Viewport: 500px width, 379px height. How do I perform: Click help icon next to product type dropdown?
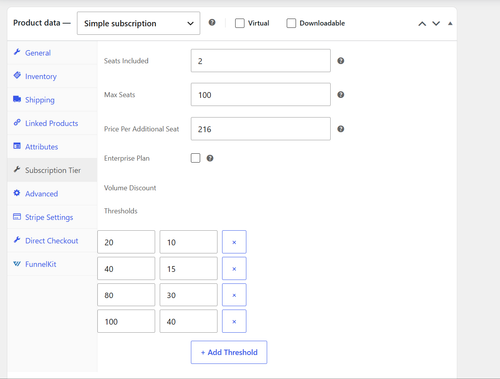212,23
